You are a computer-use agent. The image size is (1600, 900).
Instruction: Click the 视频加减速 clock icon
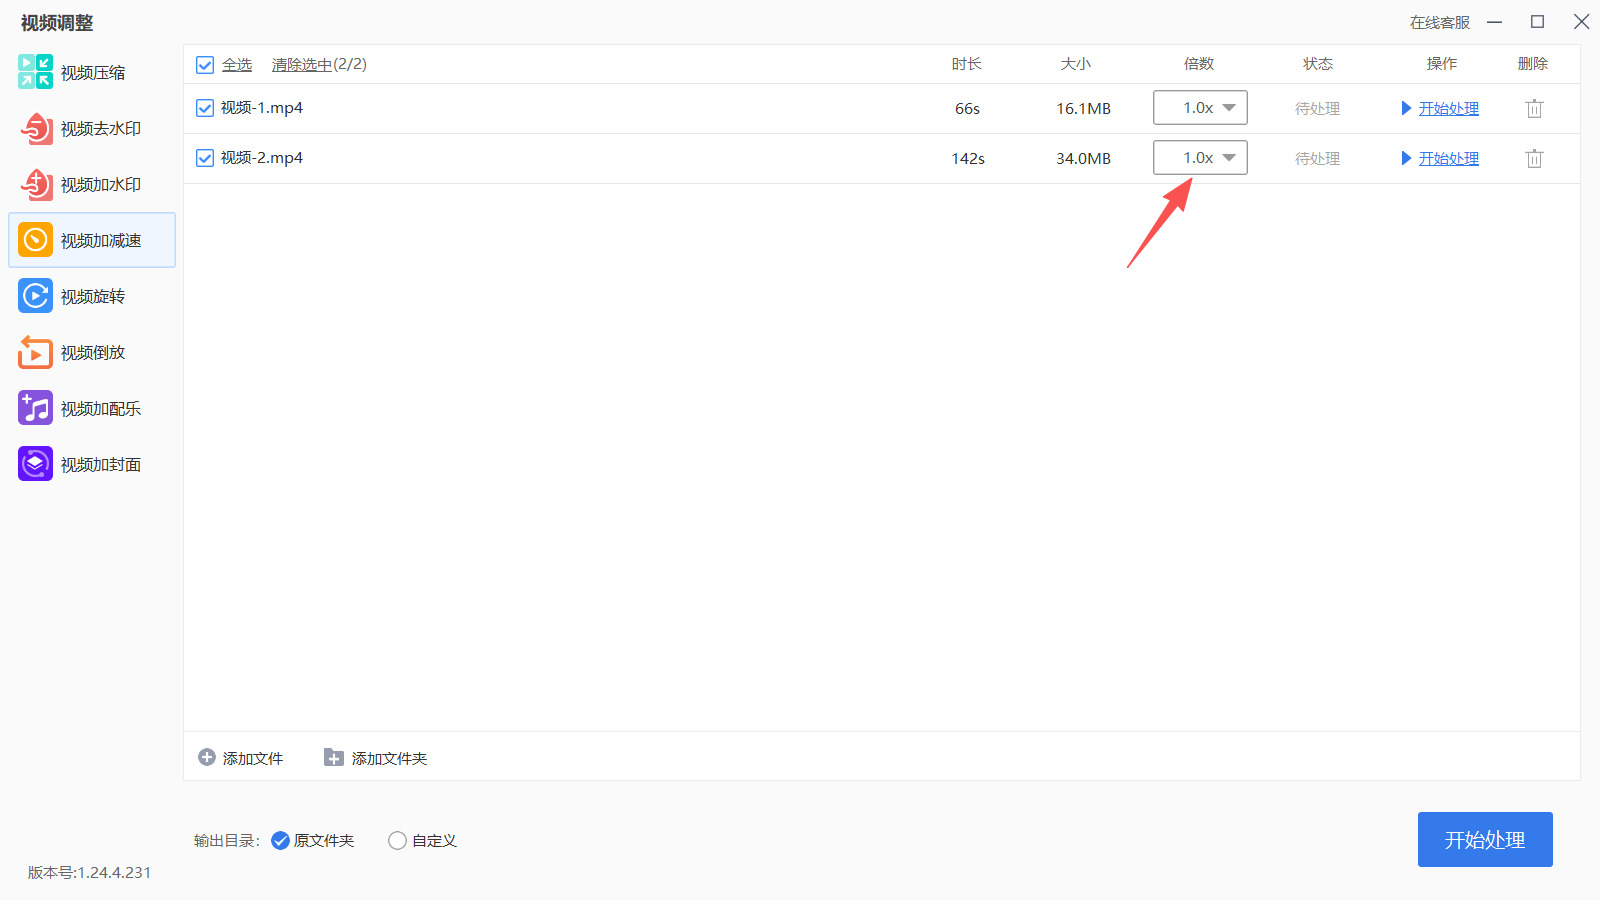pos(35,240)
